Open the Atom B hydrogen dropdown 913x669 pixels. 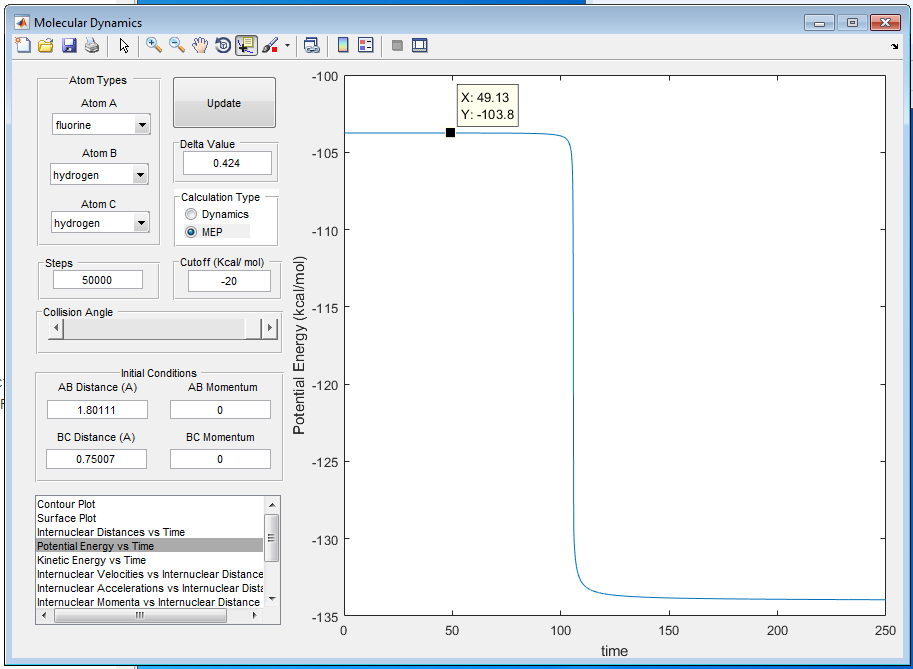(141, 175)
